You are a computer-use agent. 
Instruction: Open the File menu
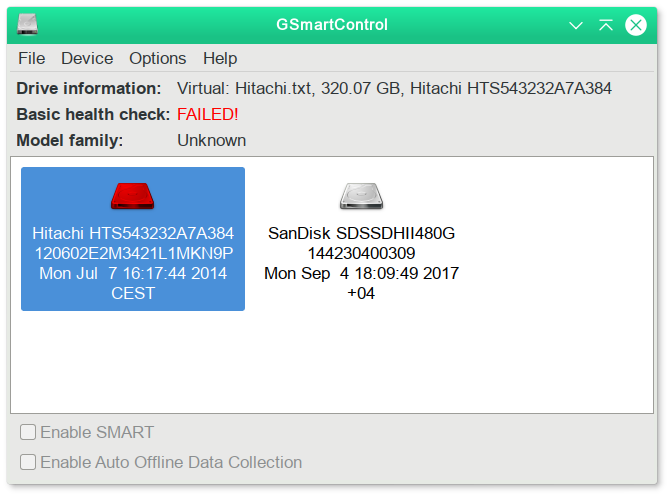point(31,58)
